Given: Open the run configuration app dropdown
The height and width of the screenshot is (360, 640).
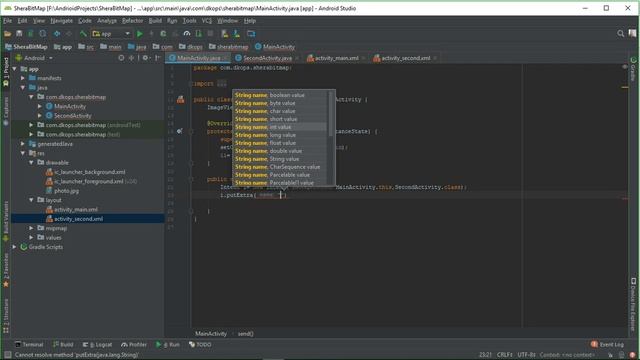Looking at the screenshot, I should point(111,34).
